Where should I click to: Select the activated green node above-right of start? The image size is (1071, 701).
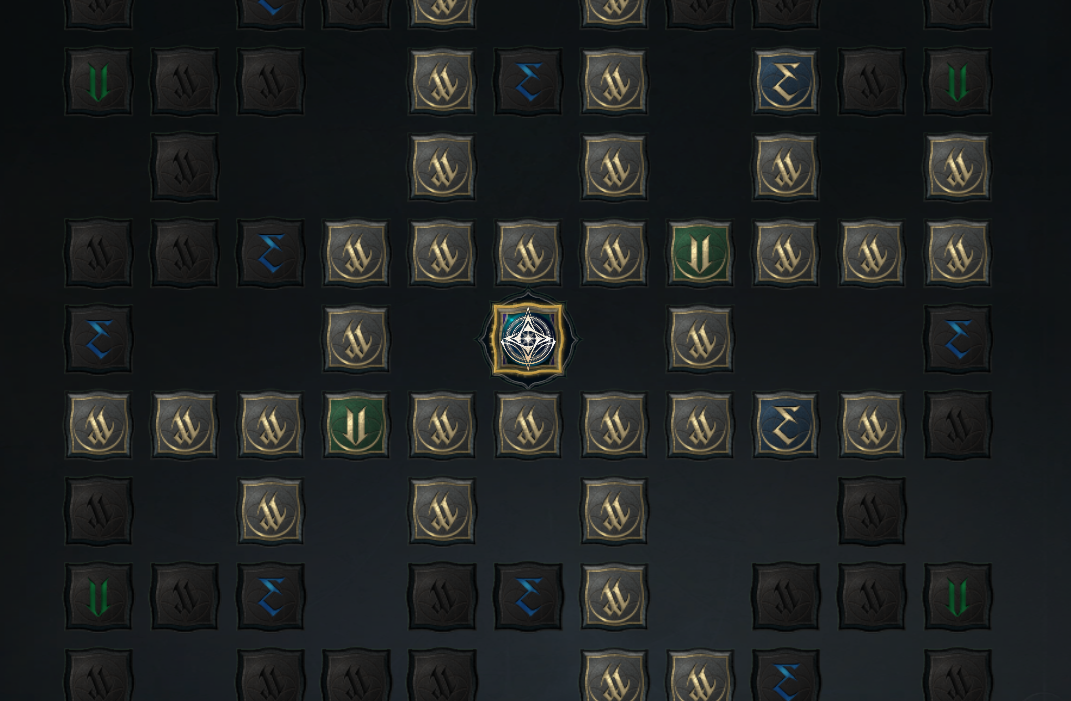[x=699, y=253]
